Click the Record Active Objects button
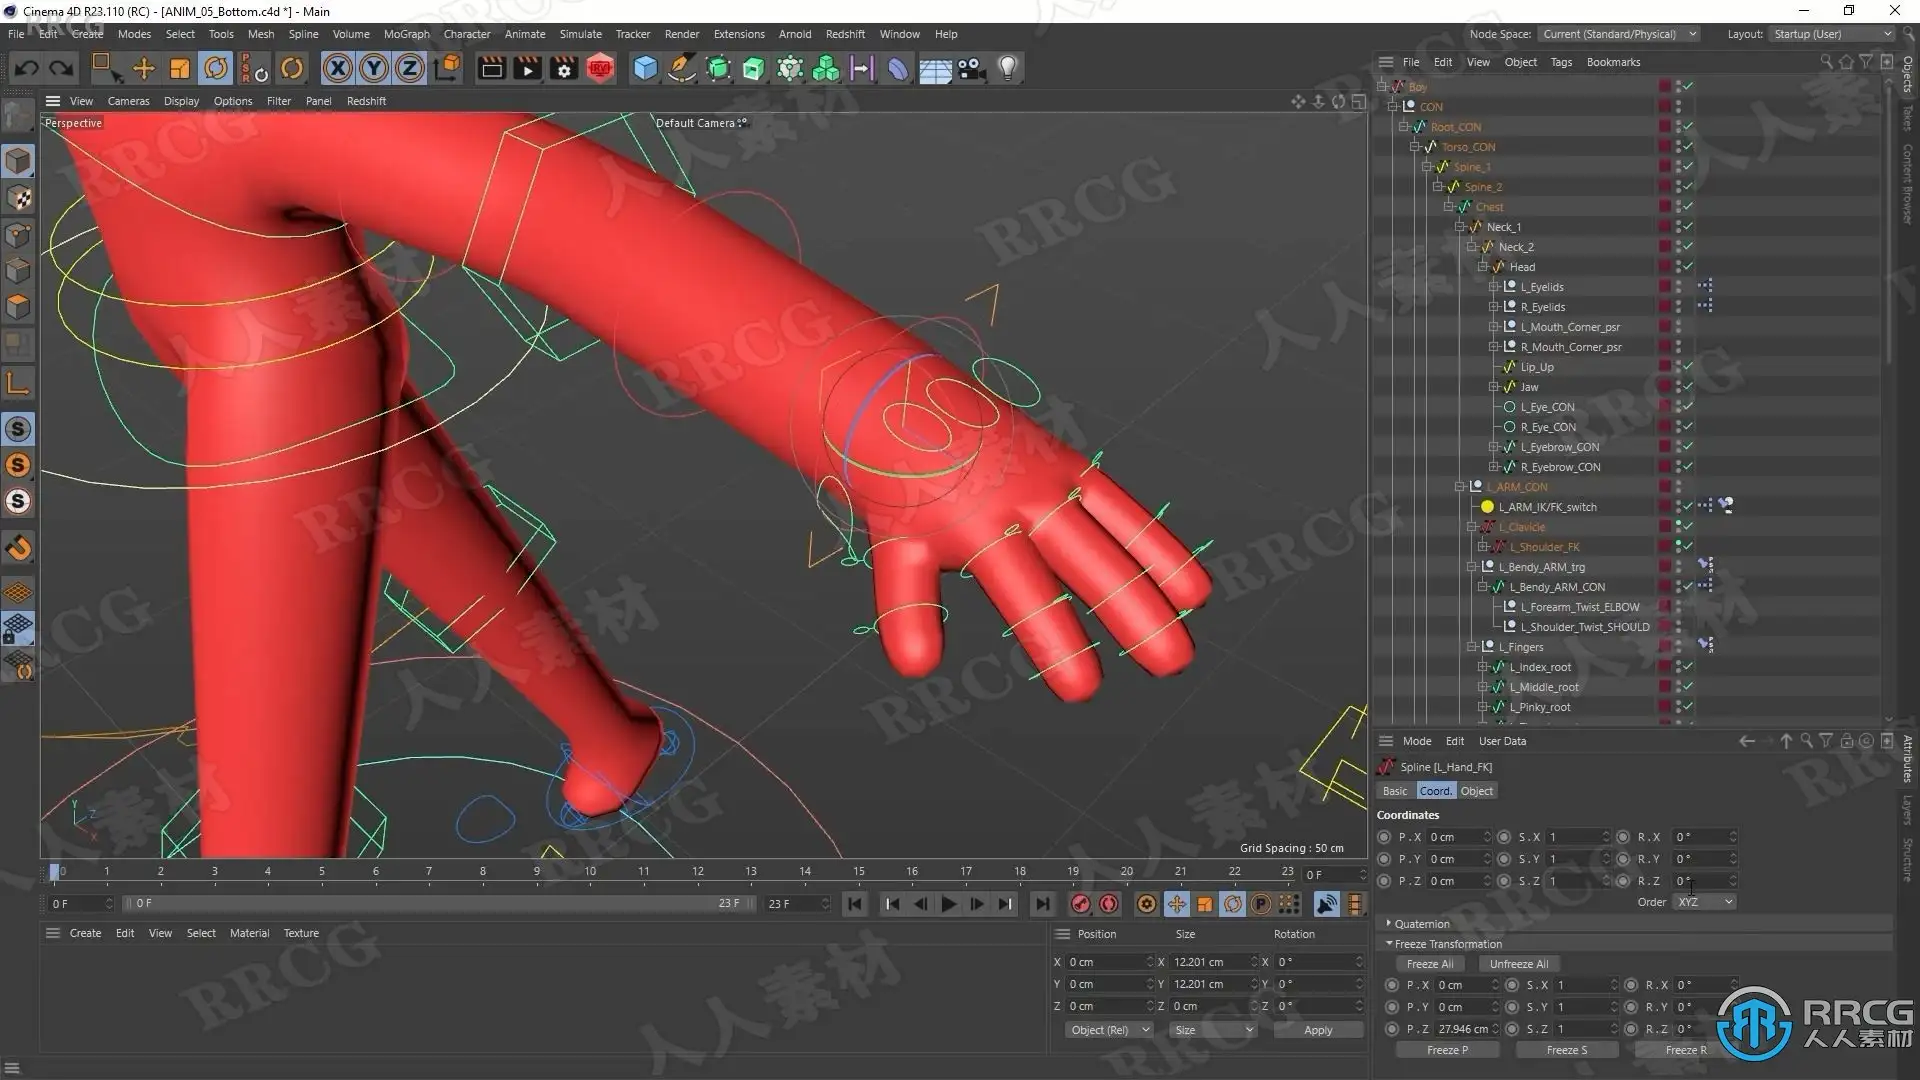 pos(1080,904)
